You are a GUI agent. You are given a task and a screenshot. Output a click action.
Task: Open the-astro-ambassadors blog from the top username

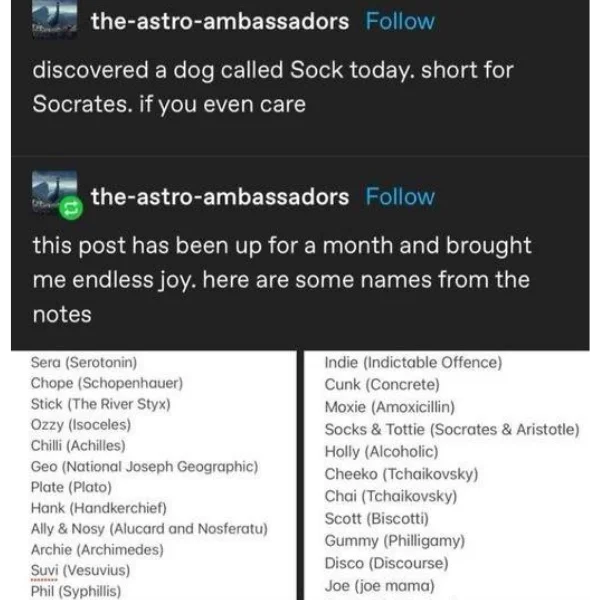(220, 21)
